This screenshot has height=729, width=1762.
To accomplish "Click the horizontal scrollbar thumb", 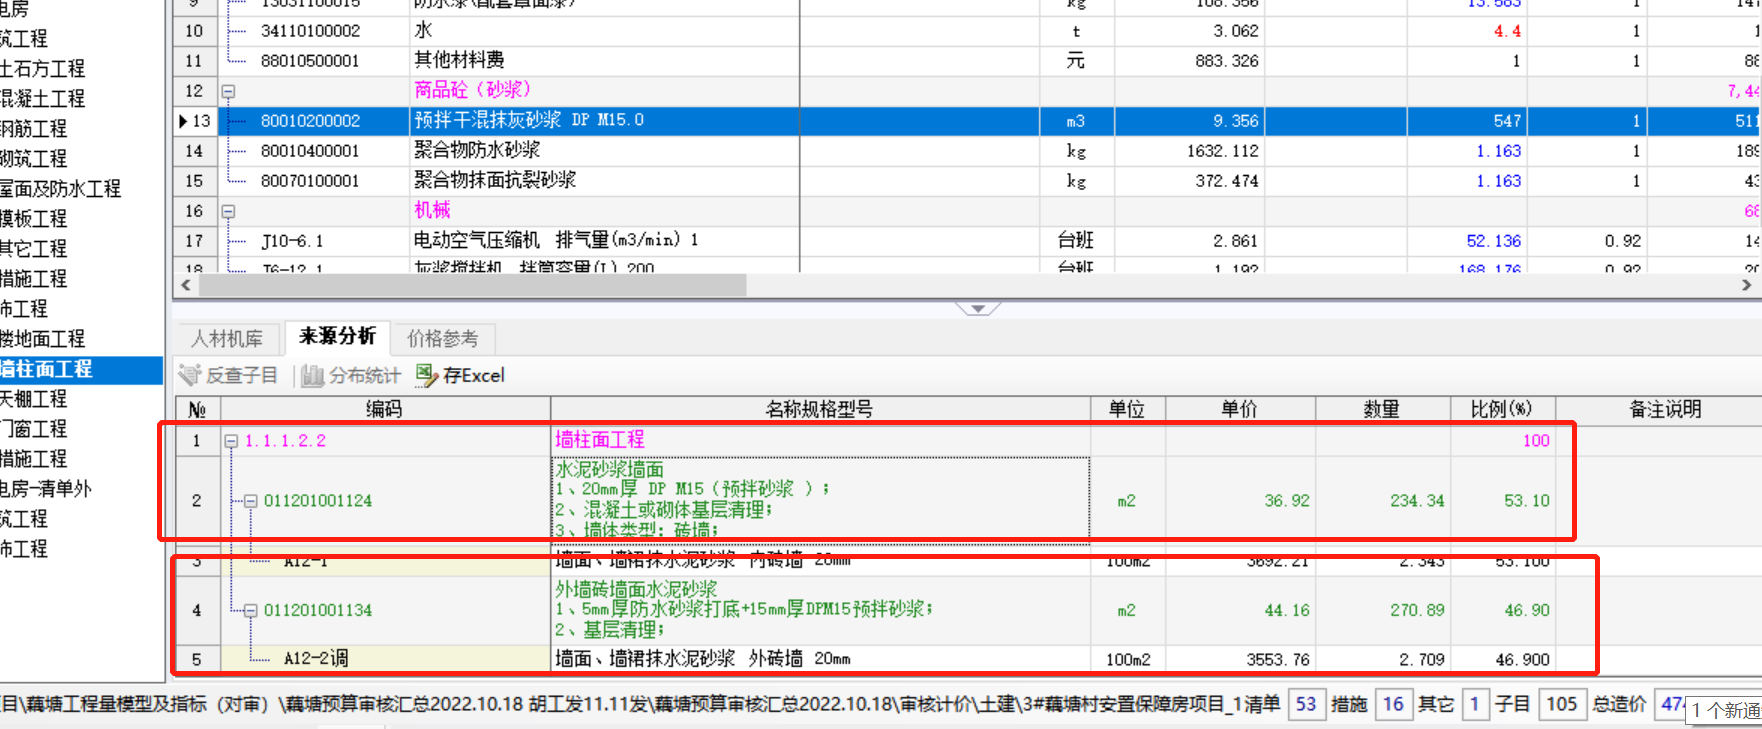I will (472, 285).
